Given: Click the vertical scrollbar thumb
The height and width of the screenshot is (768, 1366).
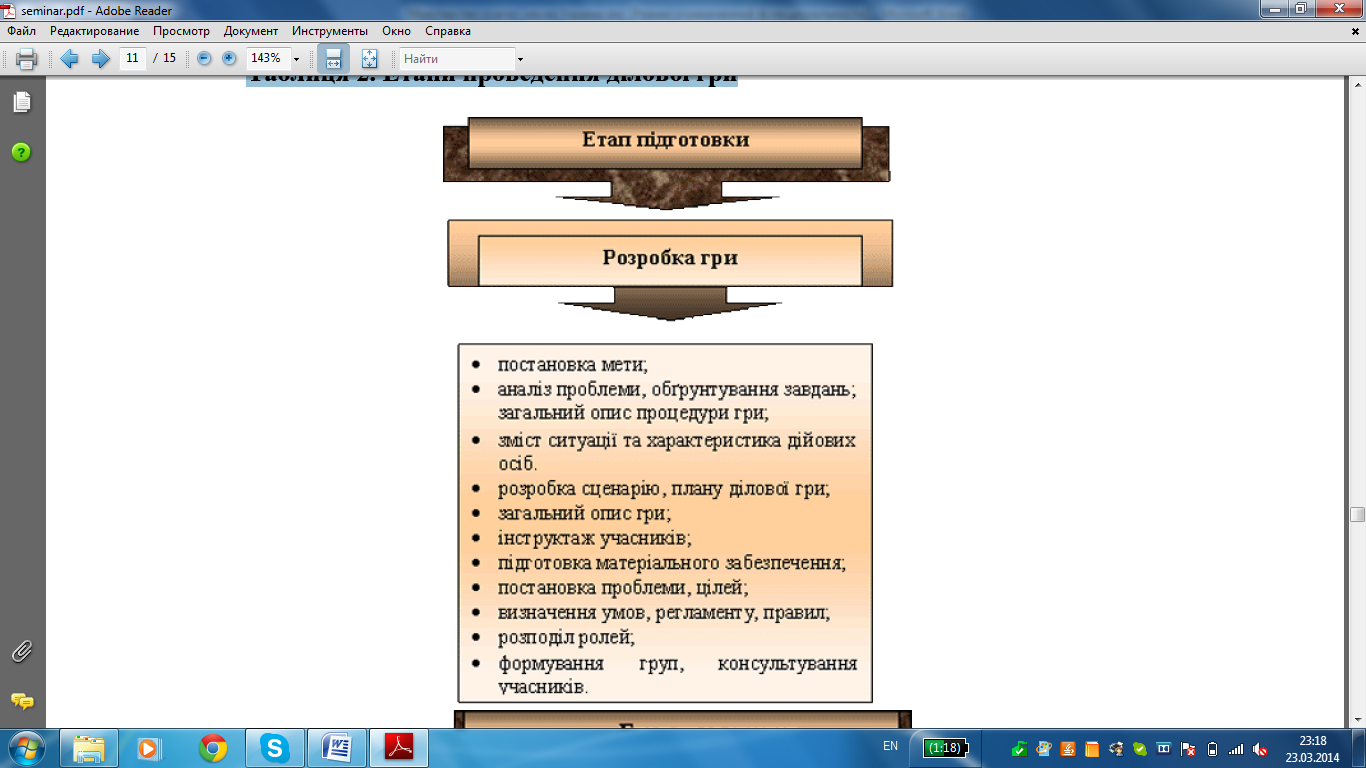Looking at the screenshot, I should [1357, 514].
